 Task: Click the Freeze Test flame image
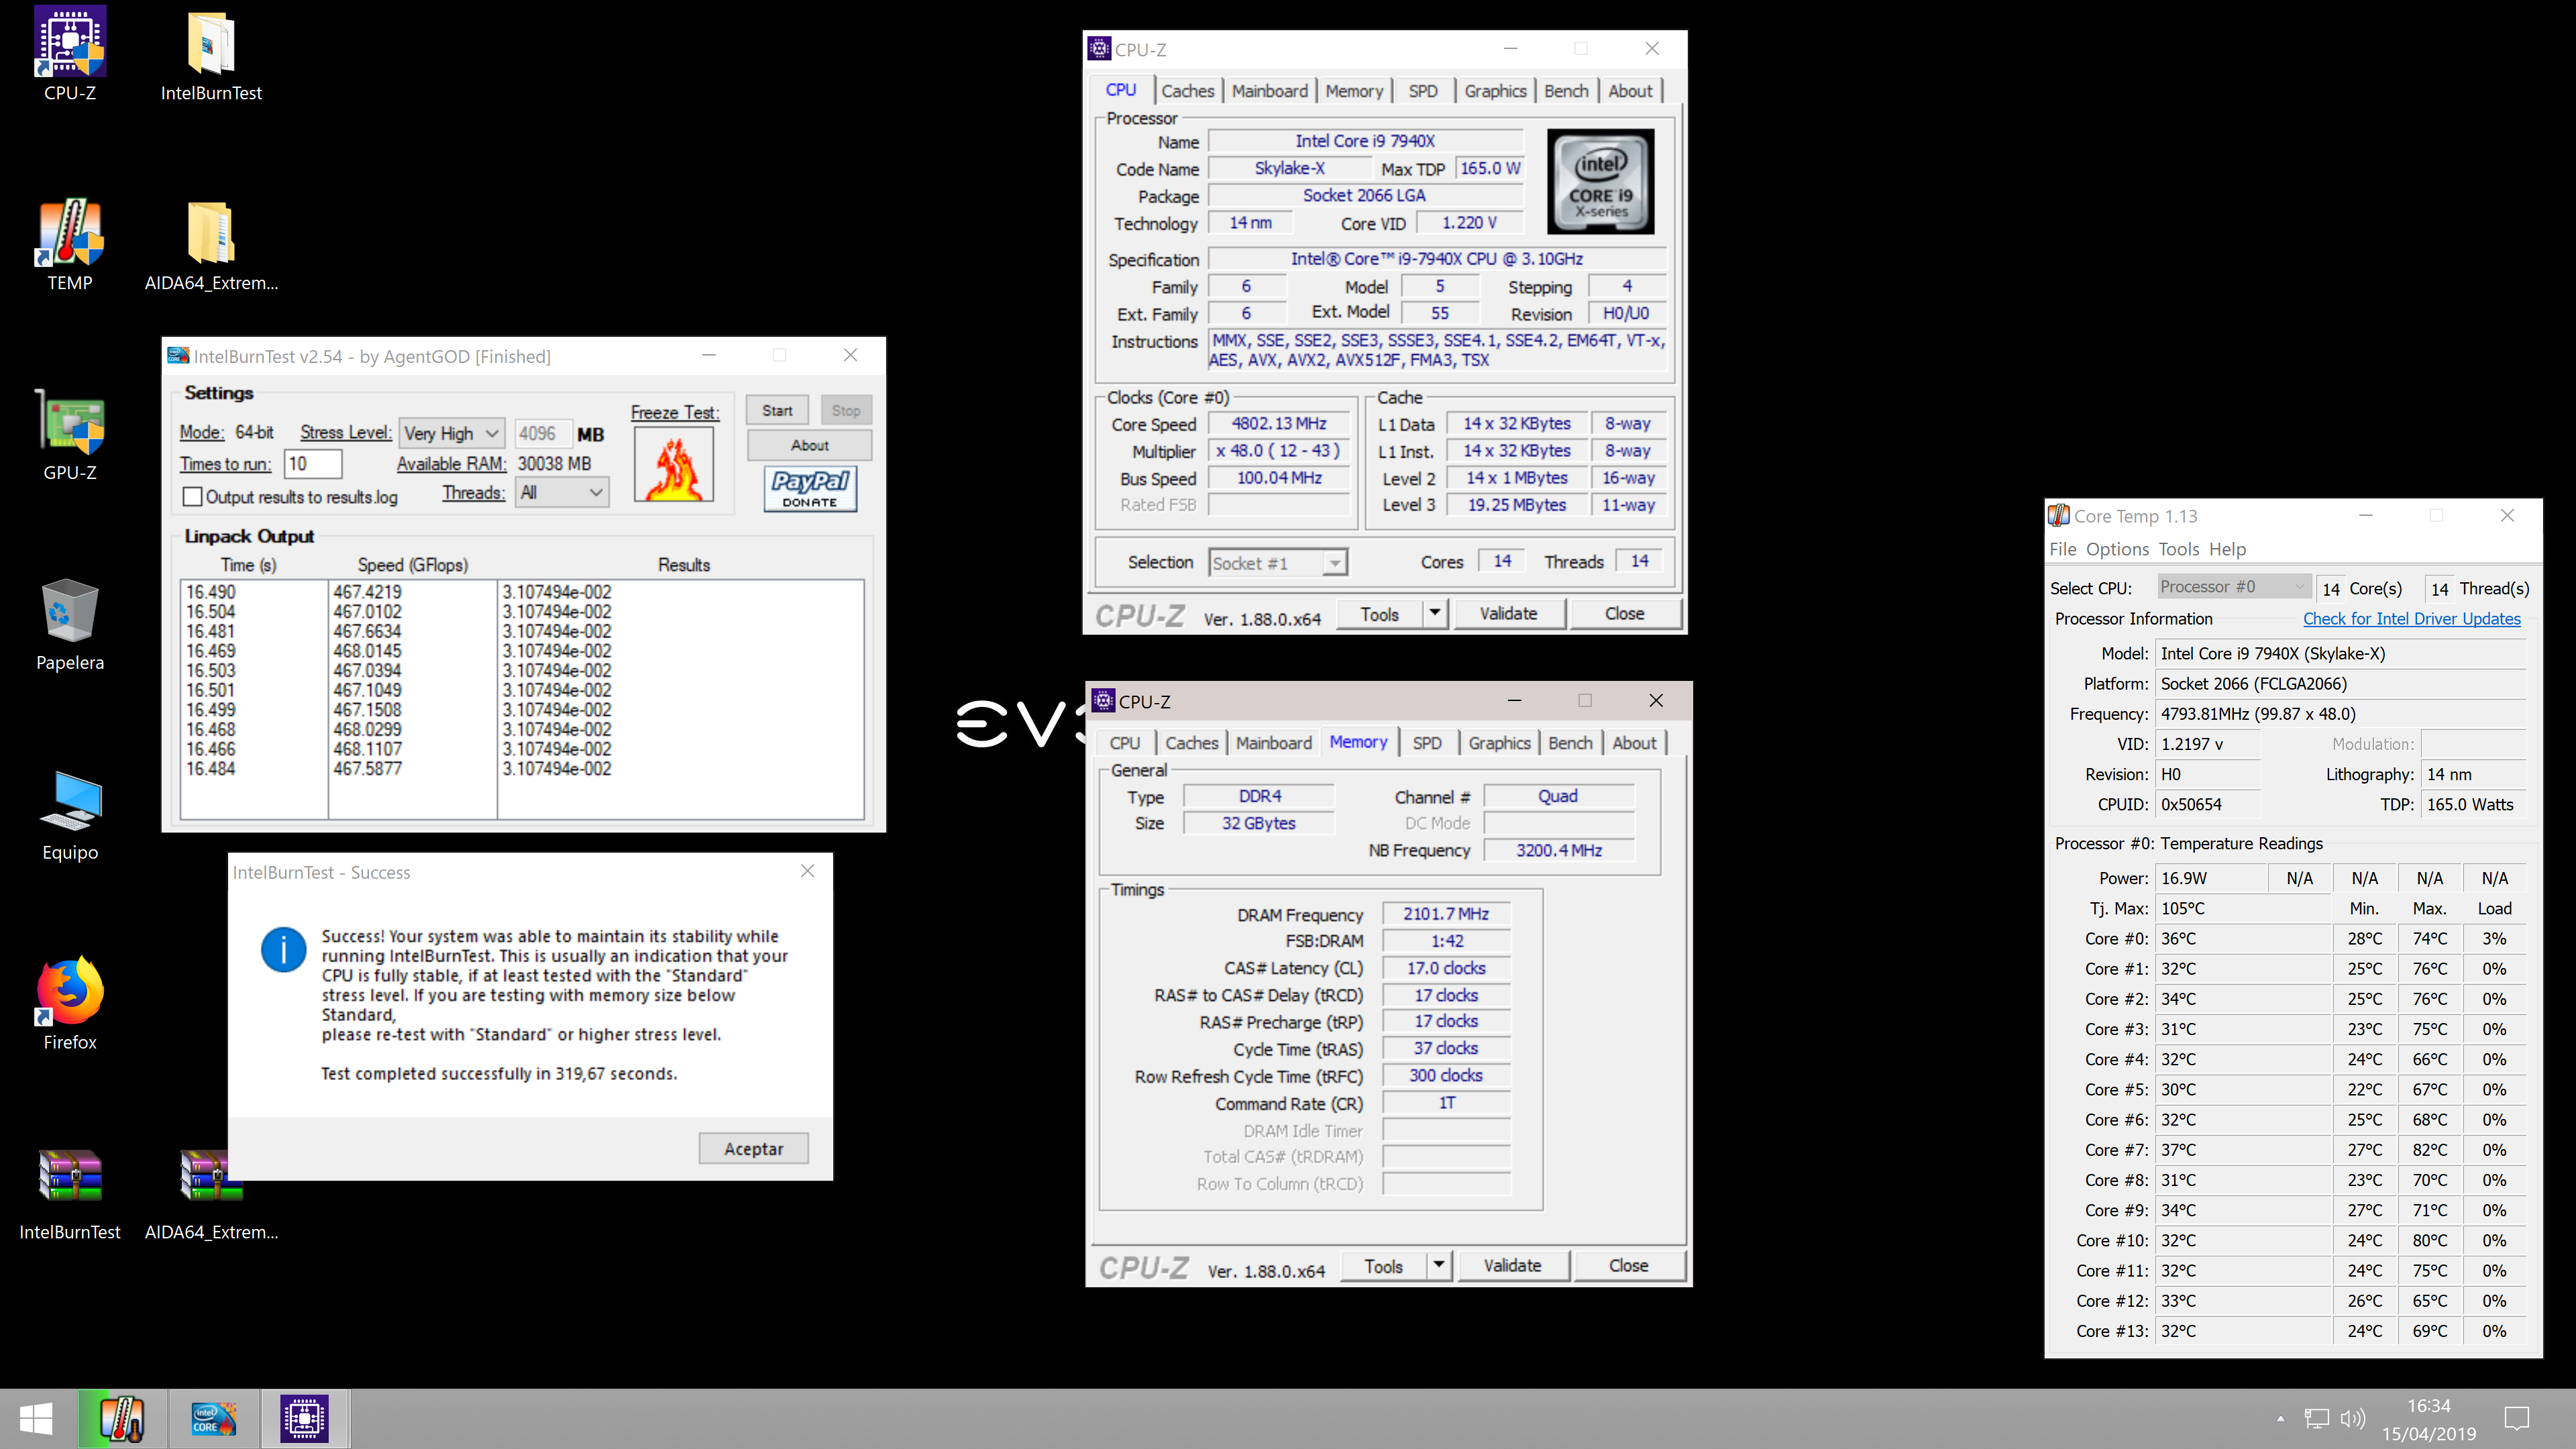(674, 465)
